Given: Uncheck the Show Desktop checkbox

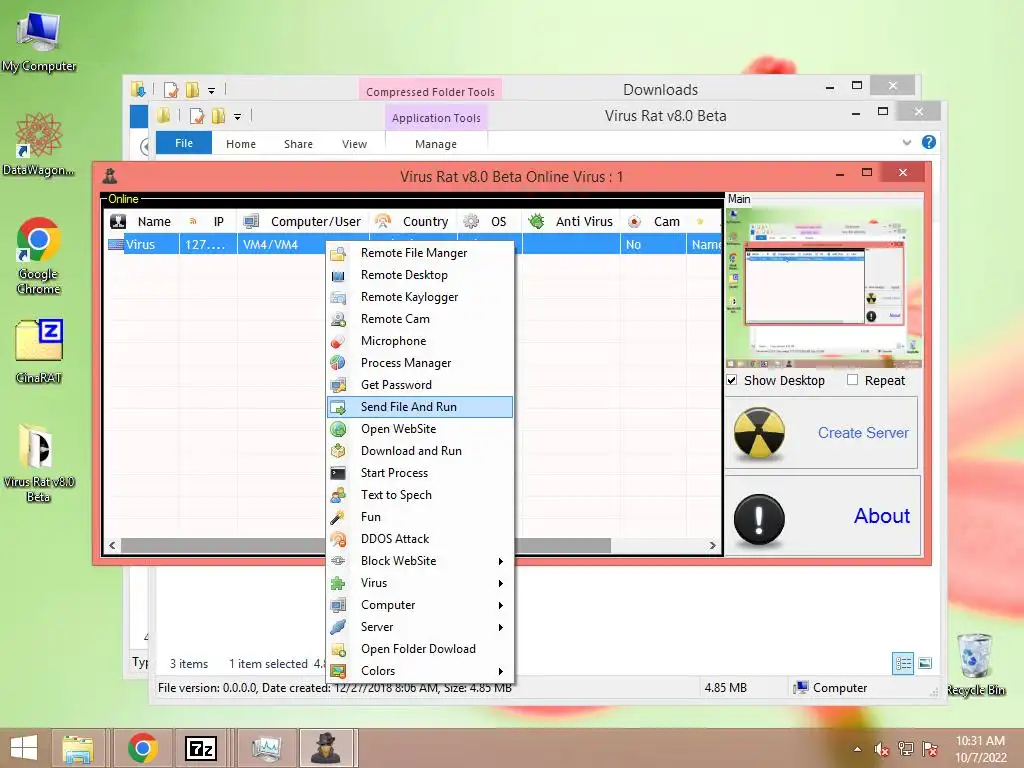Looking at the screenshot, I should tap(732, 380).
